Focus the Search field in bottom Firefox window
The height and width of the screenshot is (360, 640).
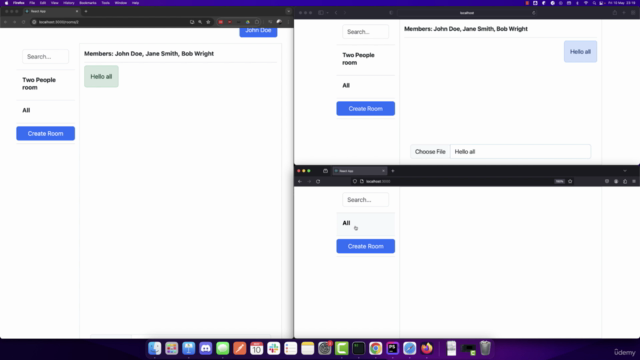(x=365, y=200)
